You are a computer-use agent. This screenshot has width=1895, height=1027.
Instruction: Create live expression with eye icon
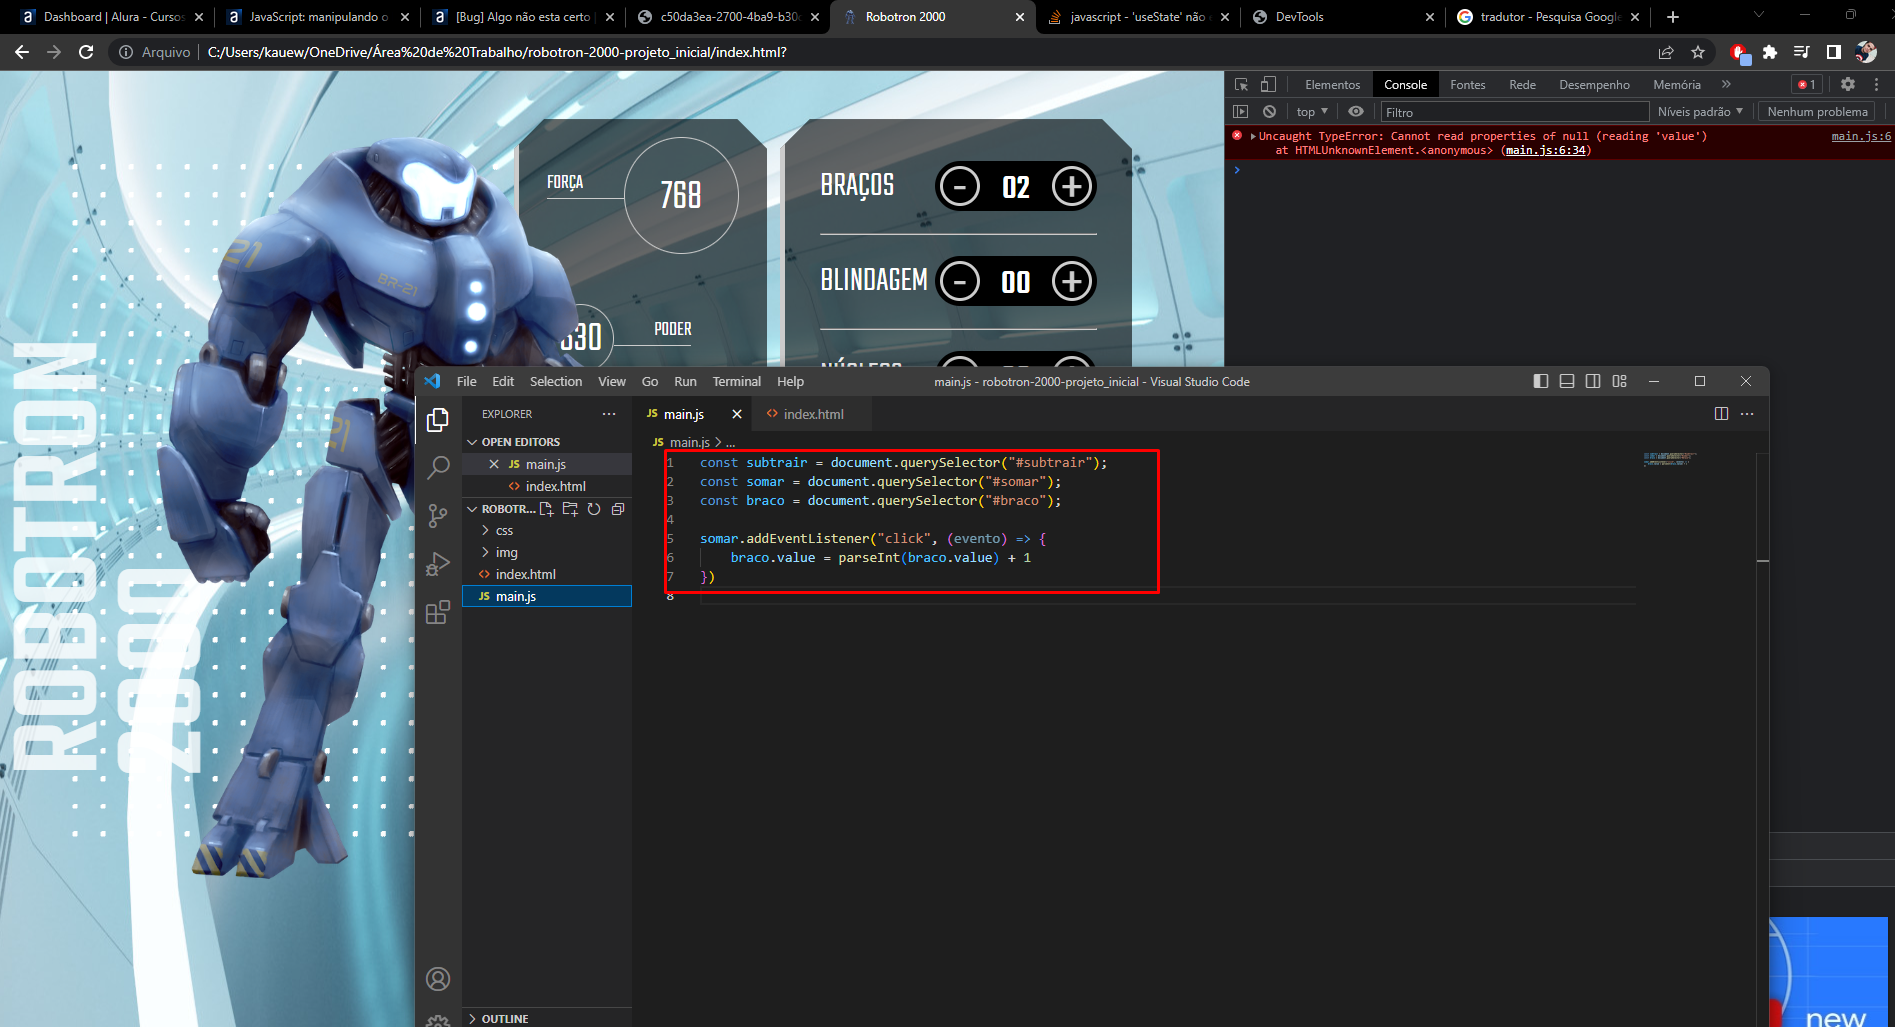coord(1356,112)
